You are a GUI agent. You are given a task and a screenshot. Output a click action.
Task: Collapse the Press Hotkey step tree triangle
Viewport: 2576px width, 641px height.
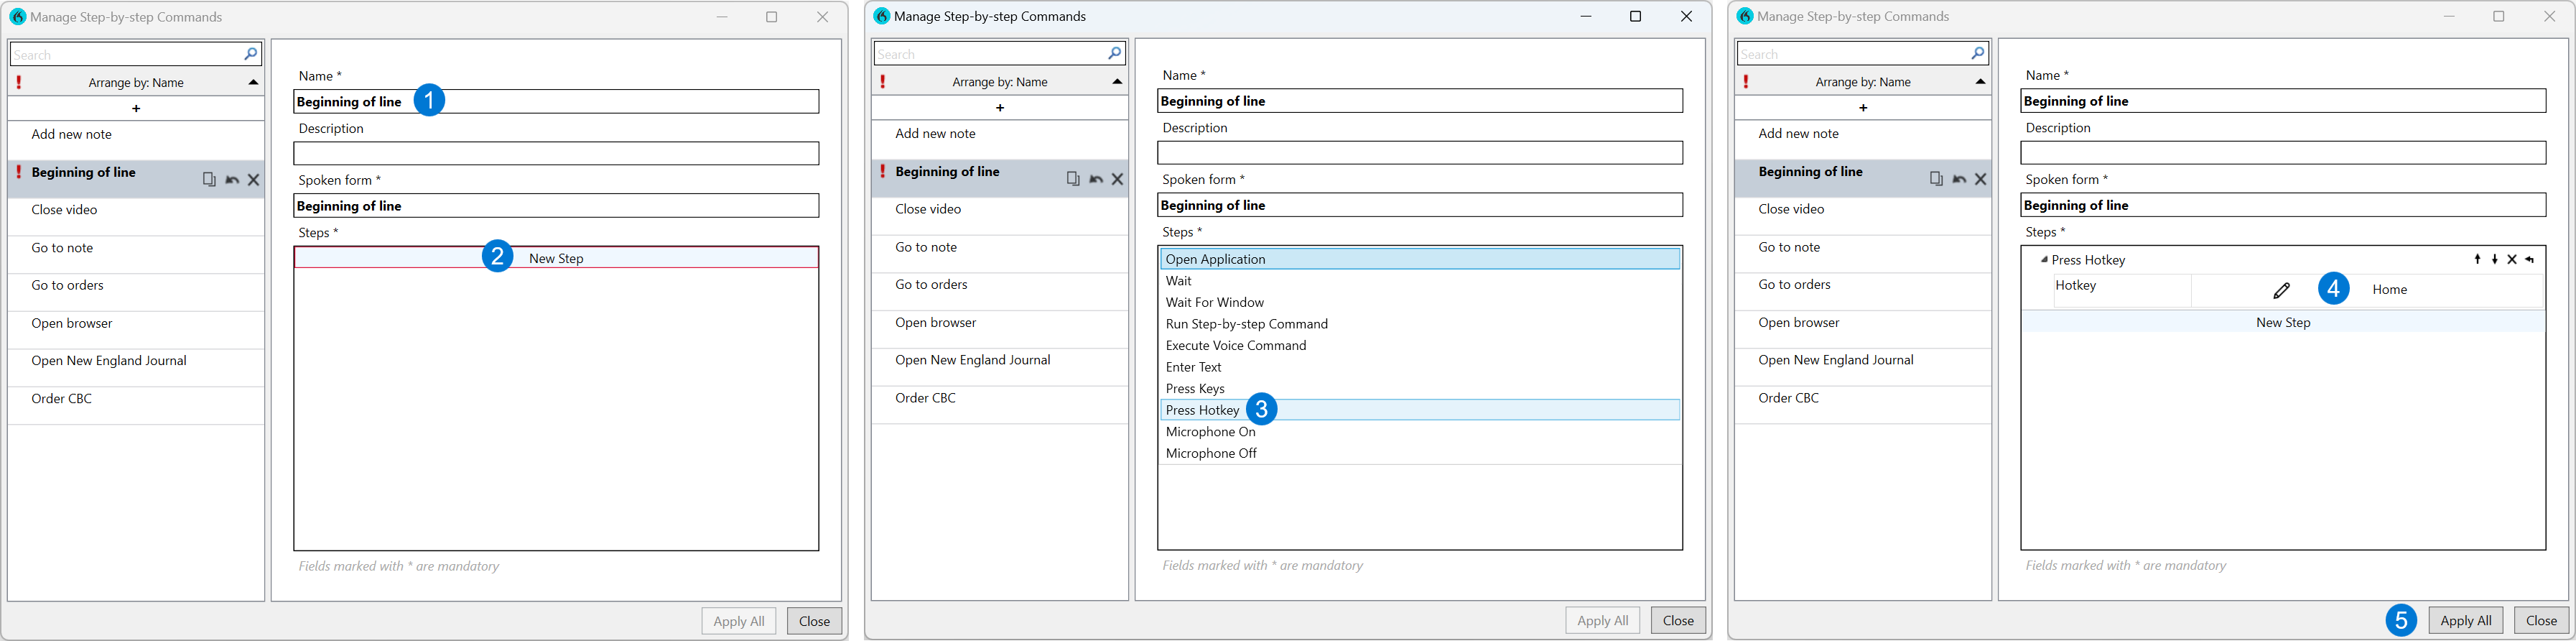click(x=2044, y=260)
